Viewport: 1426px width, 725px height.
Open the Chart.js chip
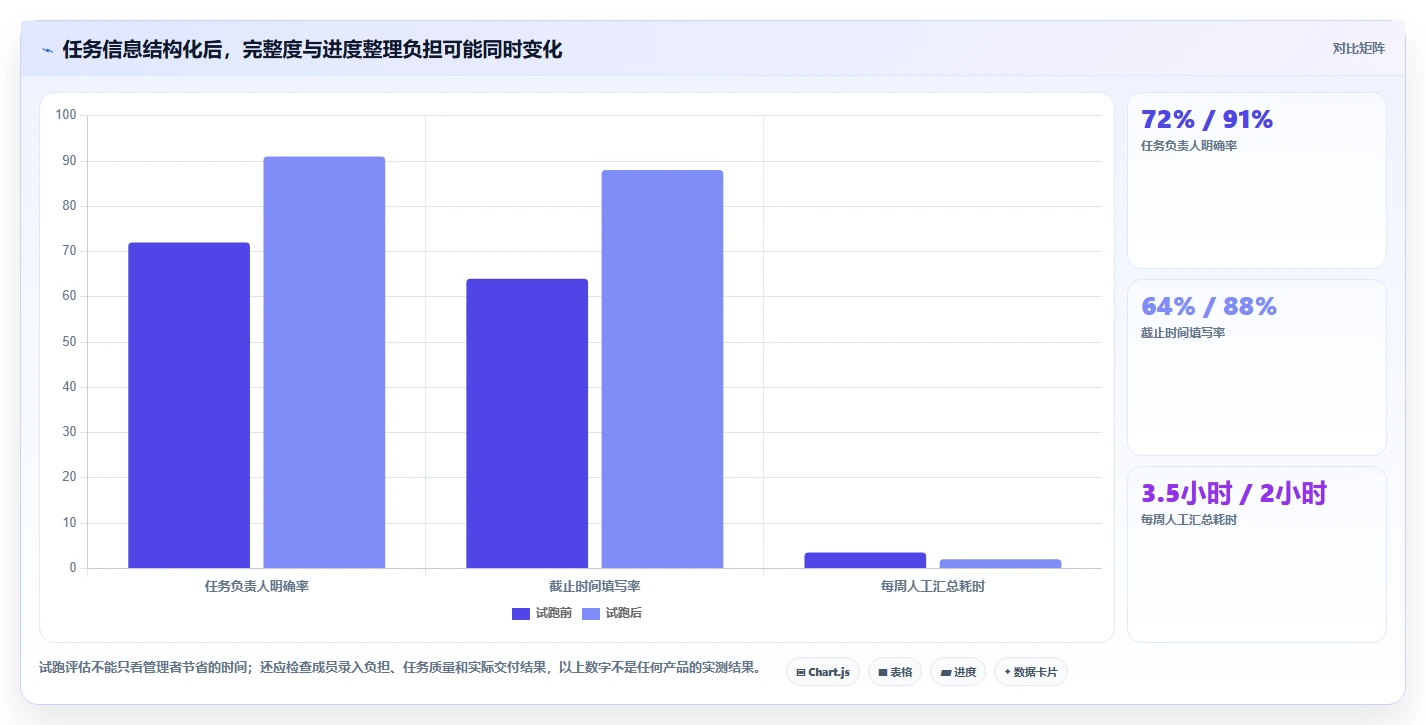coord(823,672)
